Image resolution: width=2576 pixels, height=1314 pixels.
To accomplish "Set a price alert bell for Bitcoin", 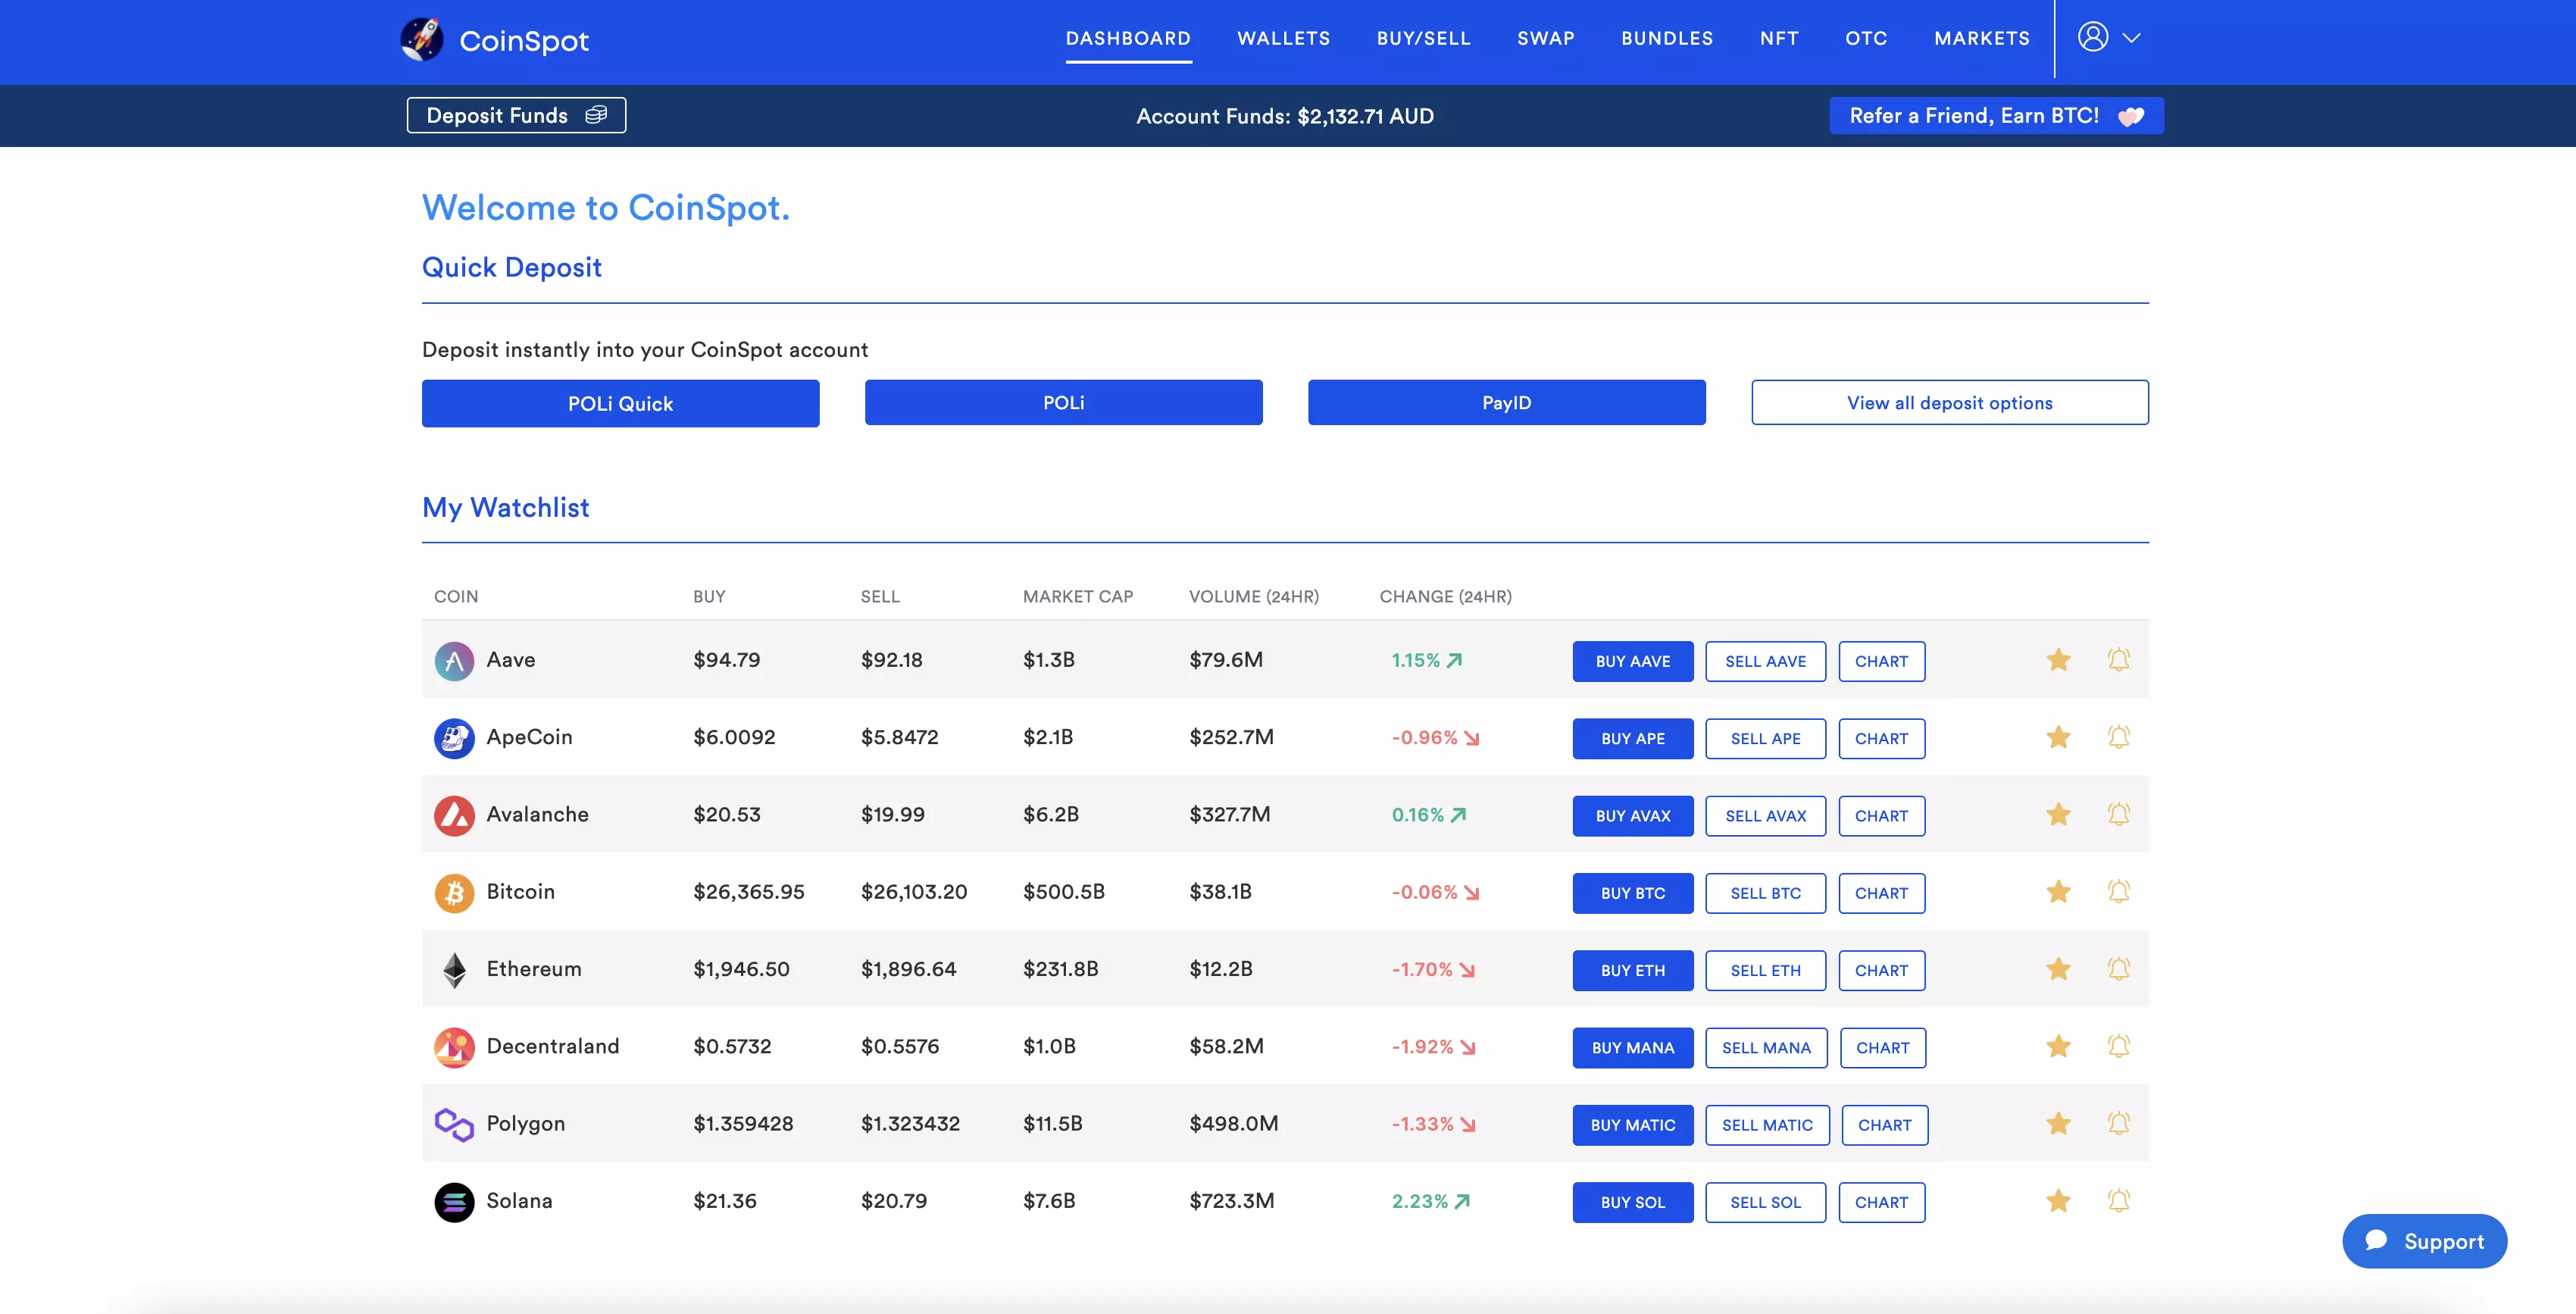I will pyautogui.click(x=2119, y=891).
